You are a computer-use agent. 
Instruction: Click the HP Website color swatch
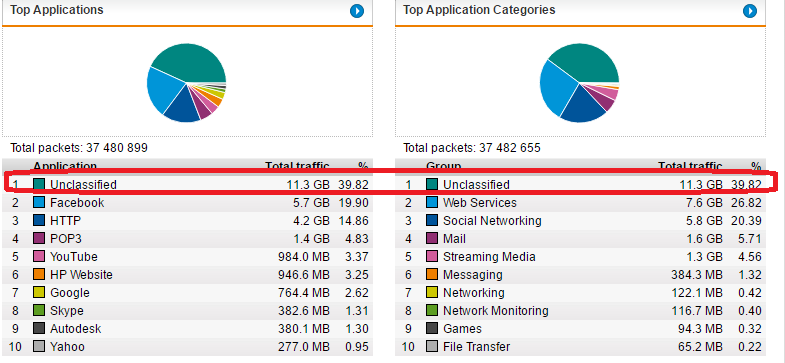coord(39,275)
